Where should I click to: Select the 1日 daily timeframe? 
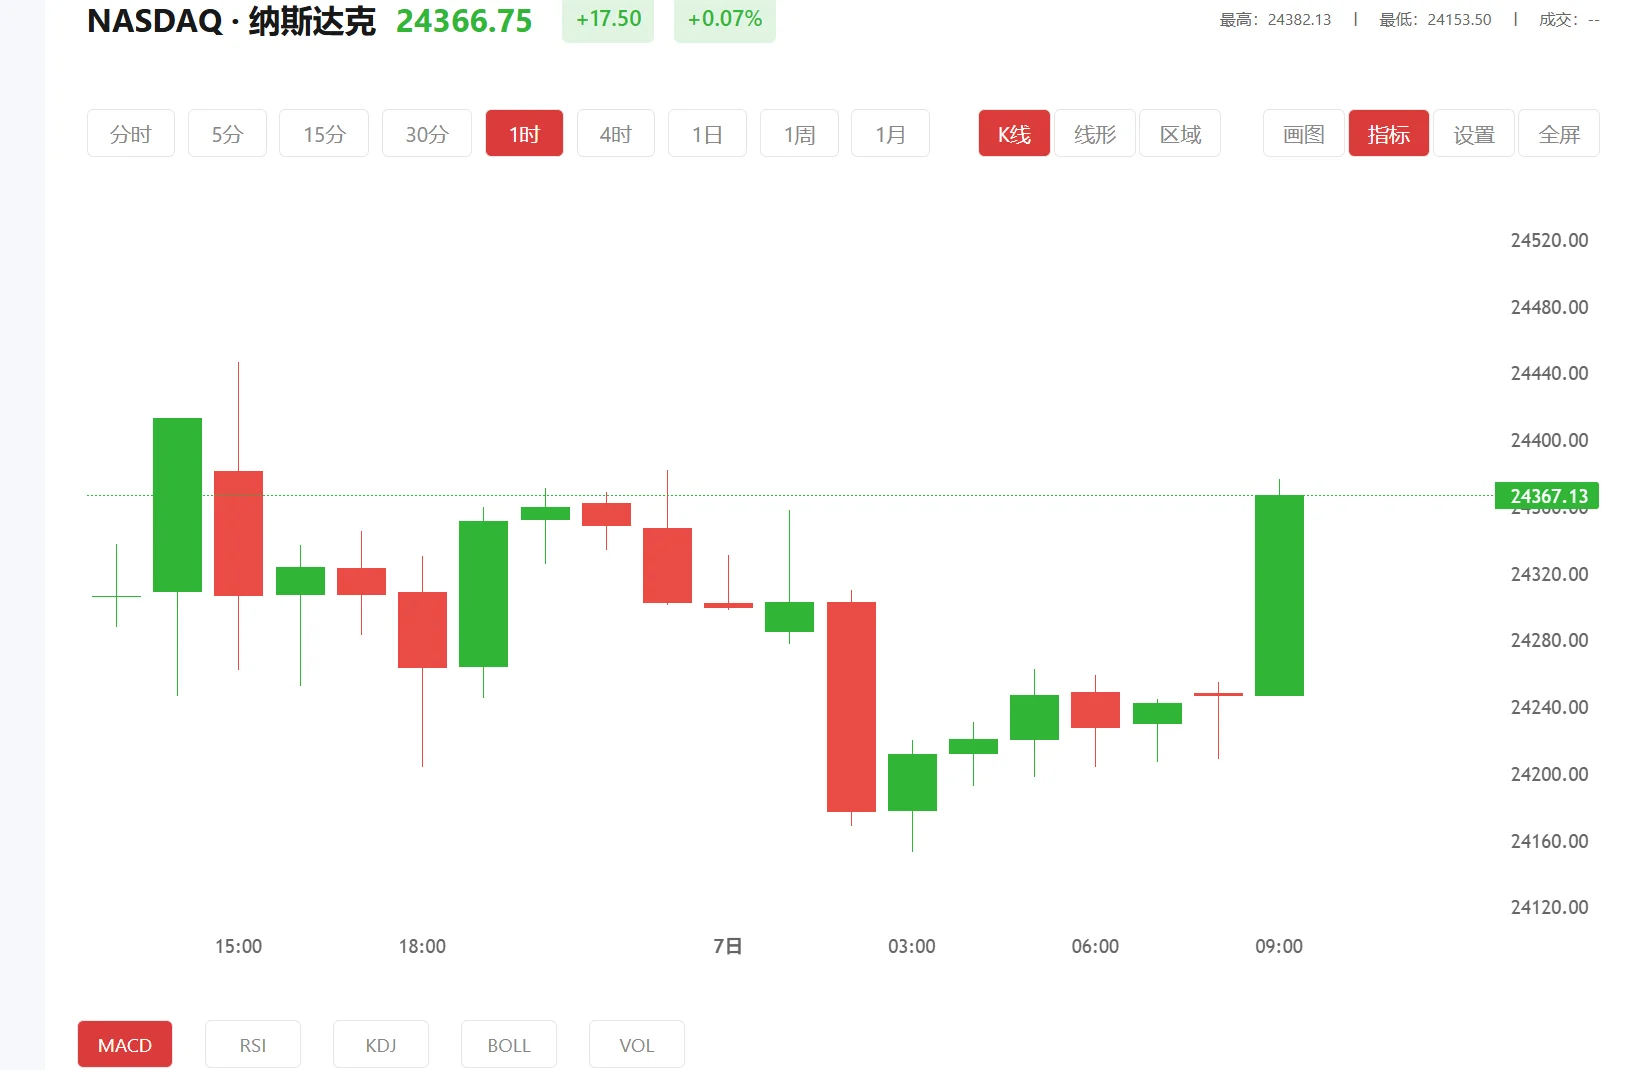click(707, 133)
